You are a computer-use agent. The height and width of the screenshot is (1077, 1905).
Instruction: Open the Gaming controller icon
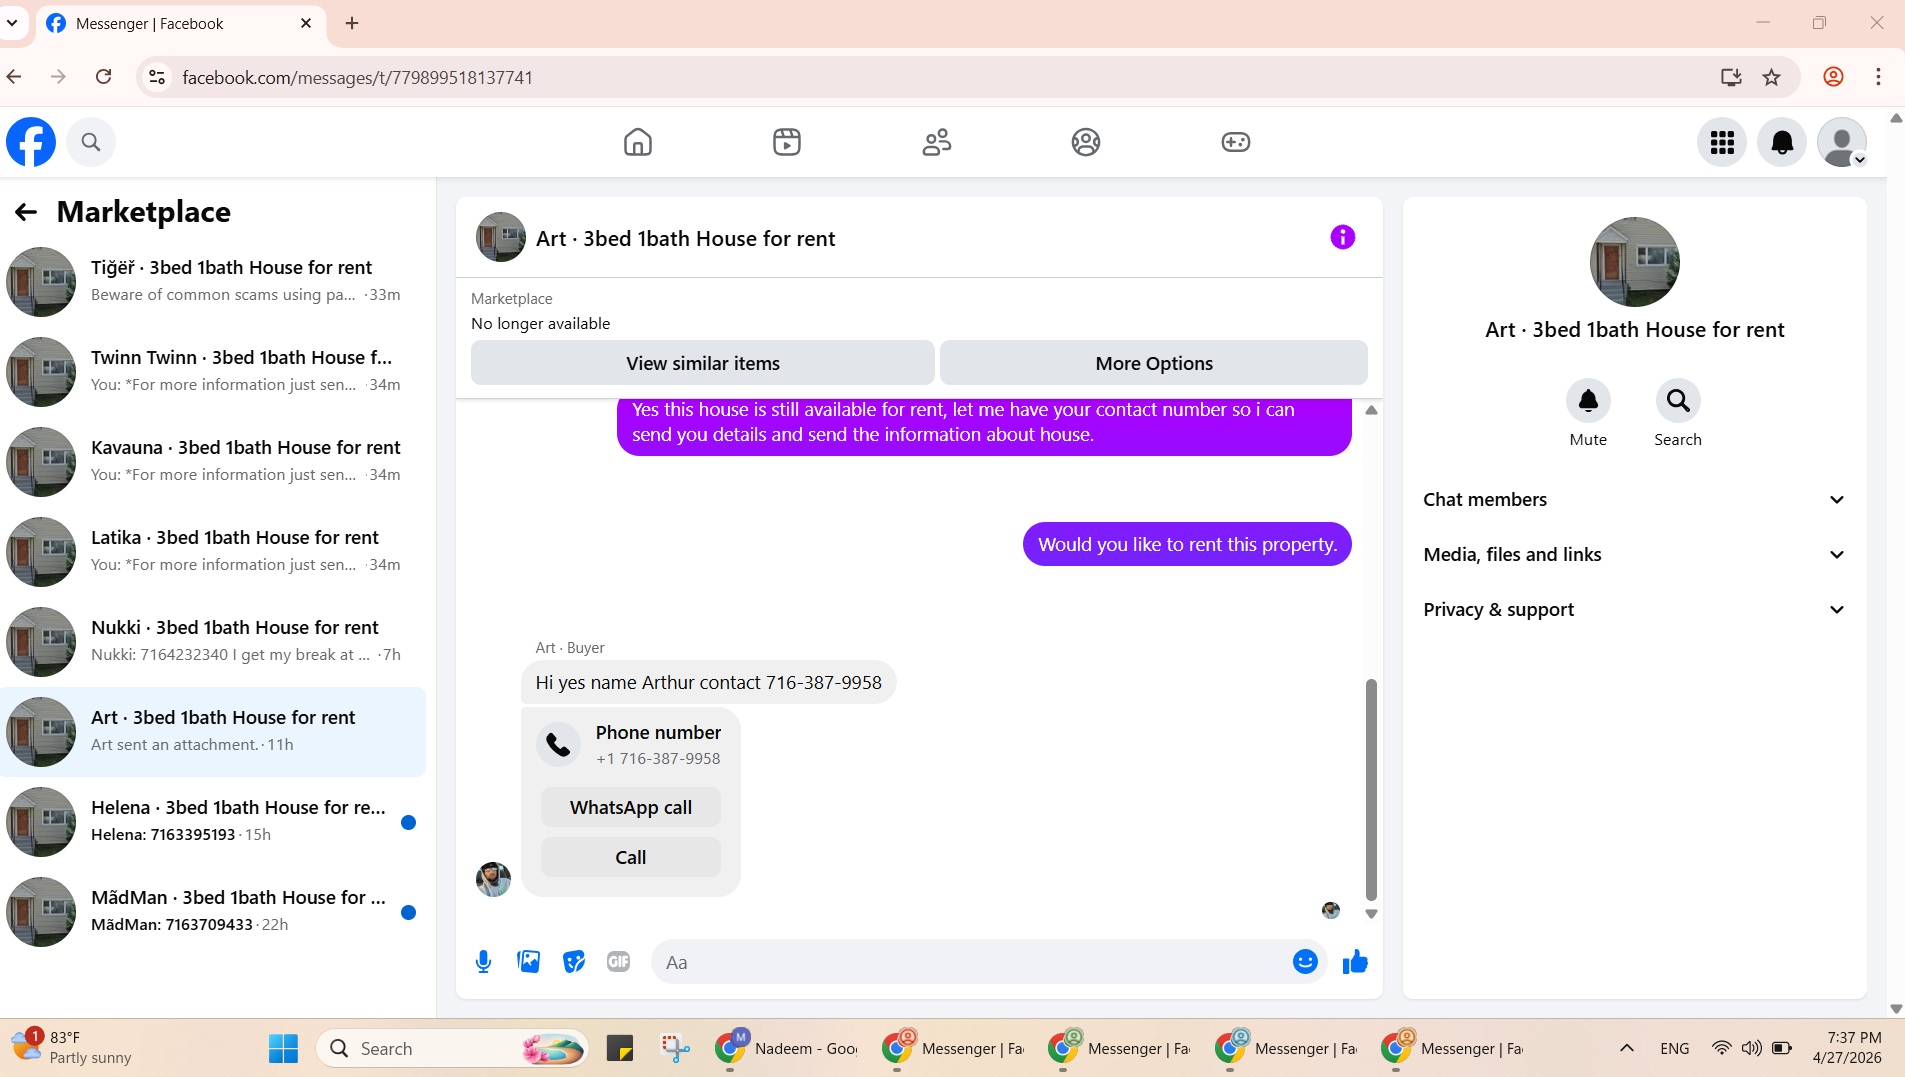1236,142
